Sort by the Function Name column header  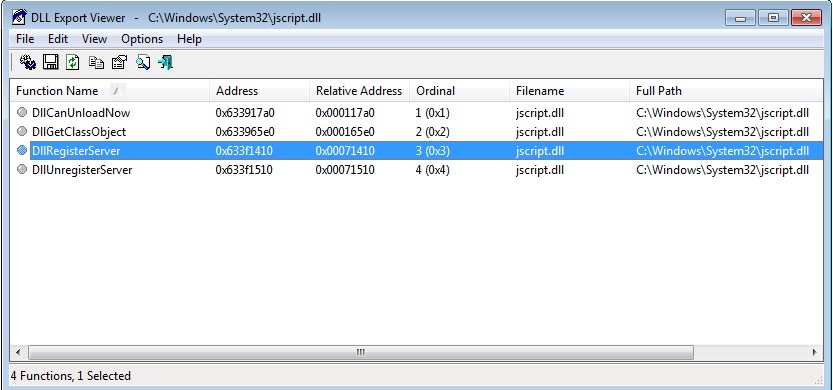[x=109, y=91]
